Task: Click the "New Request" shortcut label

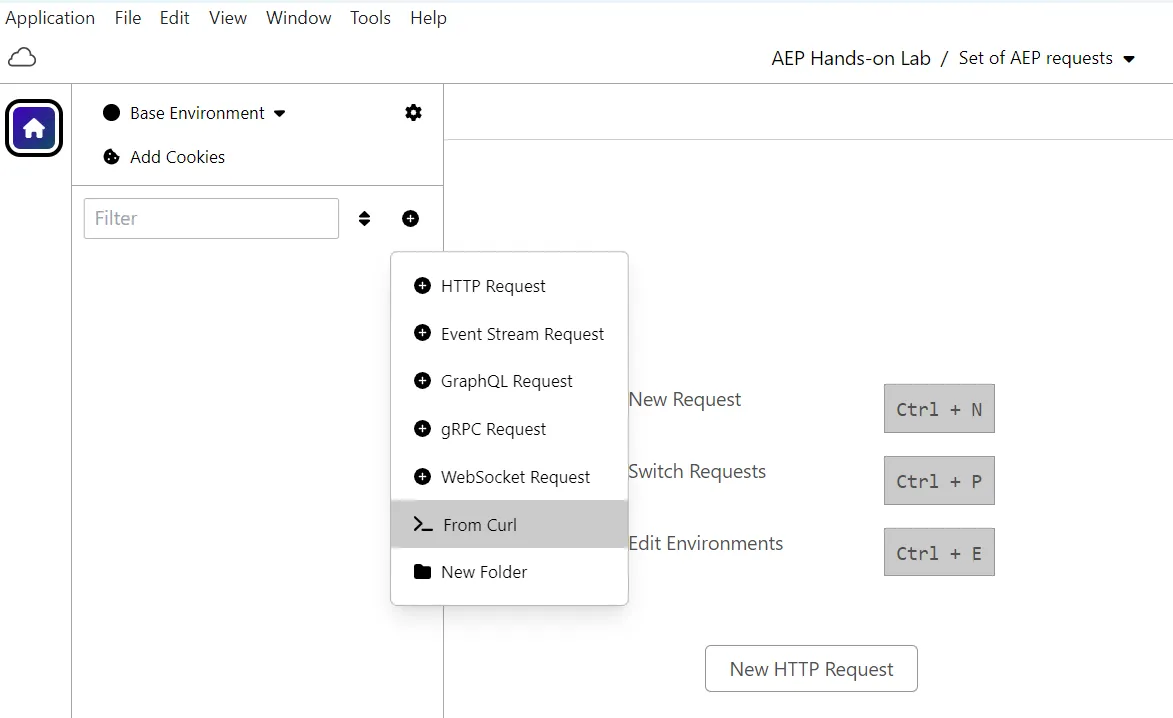Action: pyautogui.click(x=684, y=399)
